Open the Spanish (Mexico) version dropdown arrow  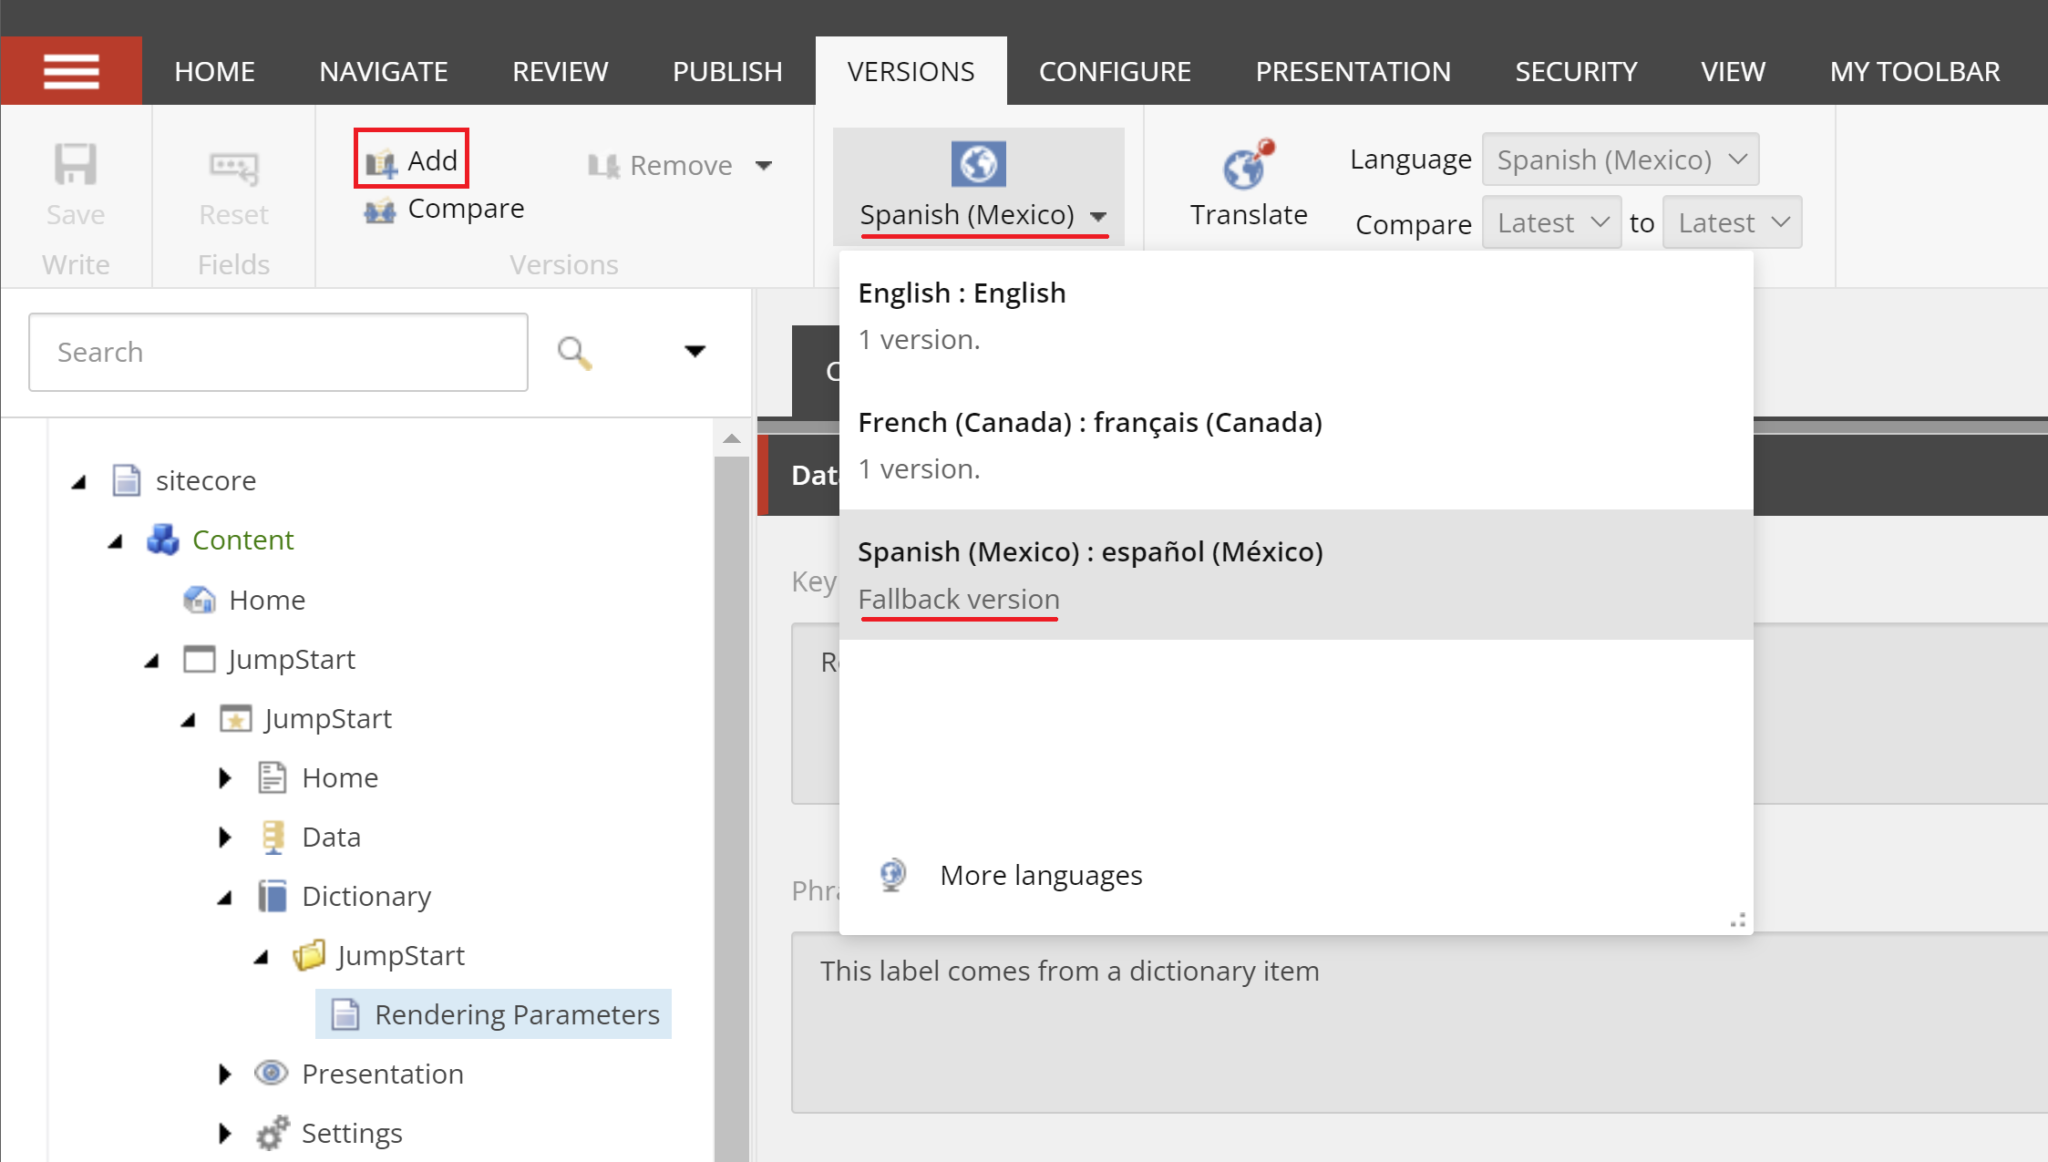click(x=1099, y=215)
